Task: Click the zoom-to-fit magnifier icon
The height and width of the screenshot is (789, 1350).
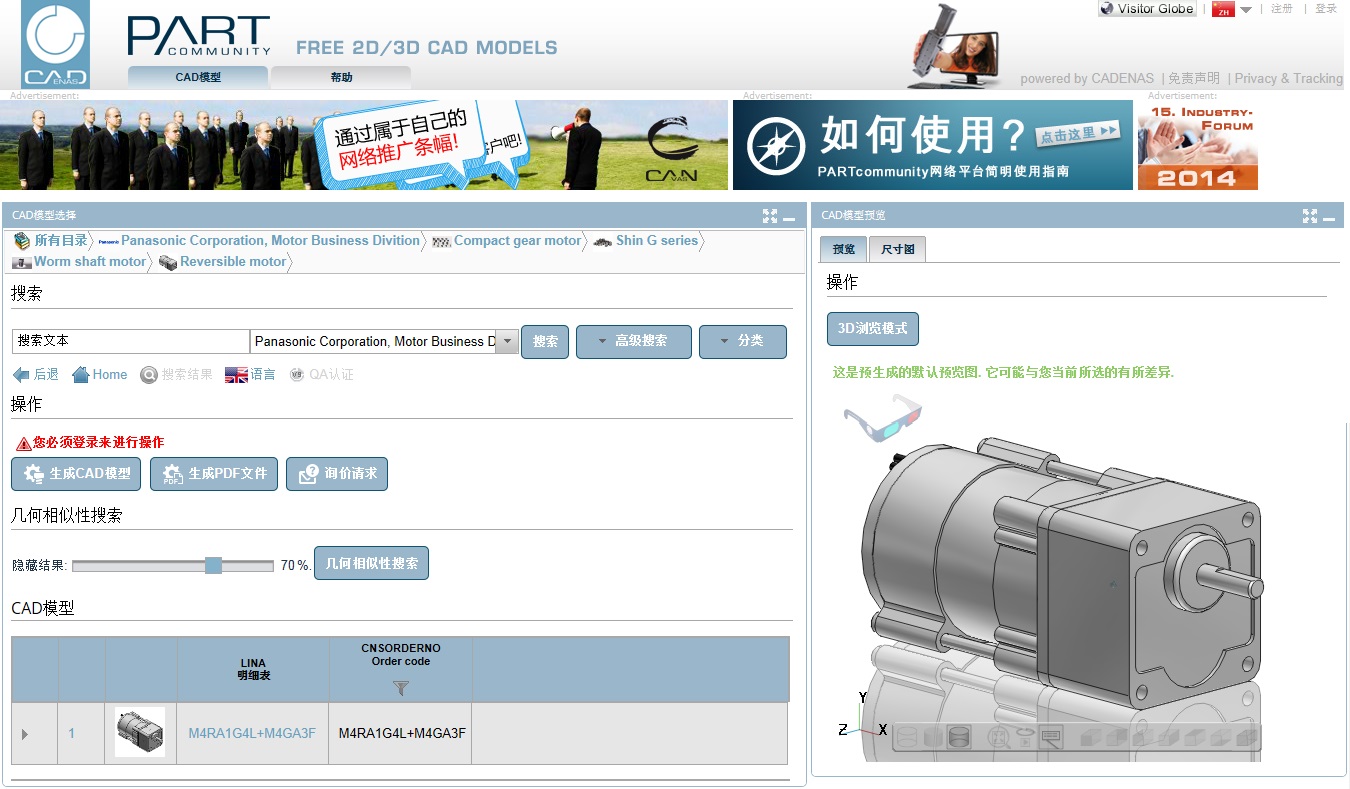Action: click(998, 738)
